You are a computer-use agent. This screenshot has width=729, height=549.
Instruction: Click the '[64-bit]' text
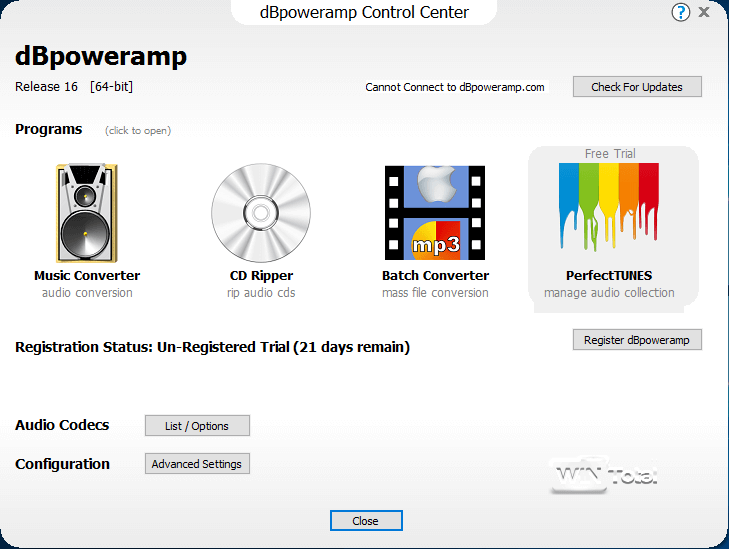[112, 87]
